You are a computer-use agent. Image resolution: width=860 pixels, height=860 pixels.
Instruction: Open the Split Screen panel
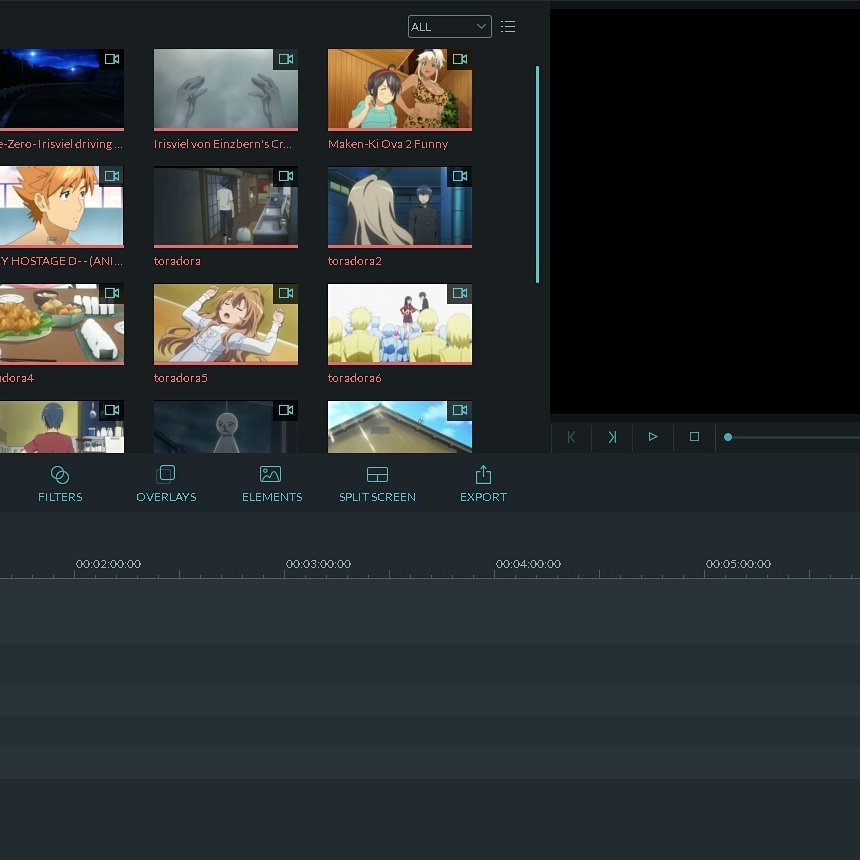tap(377, 484)
